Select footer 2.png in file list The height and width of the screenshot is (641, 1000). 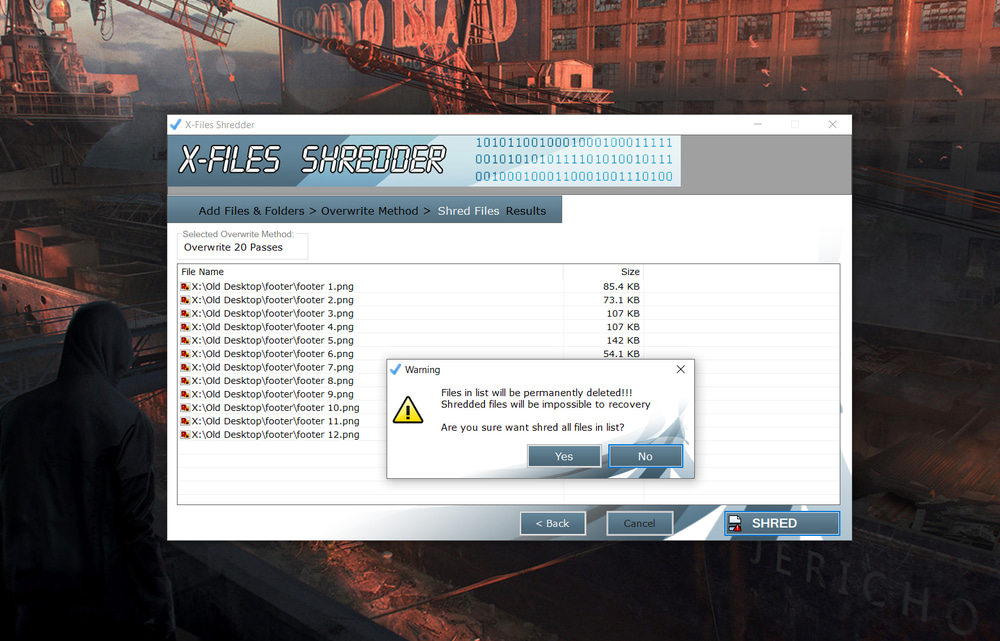pyautogui.click(x=273, y=300)
